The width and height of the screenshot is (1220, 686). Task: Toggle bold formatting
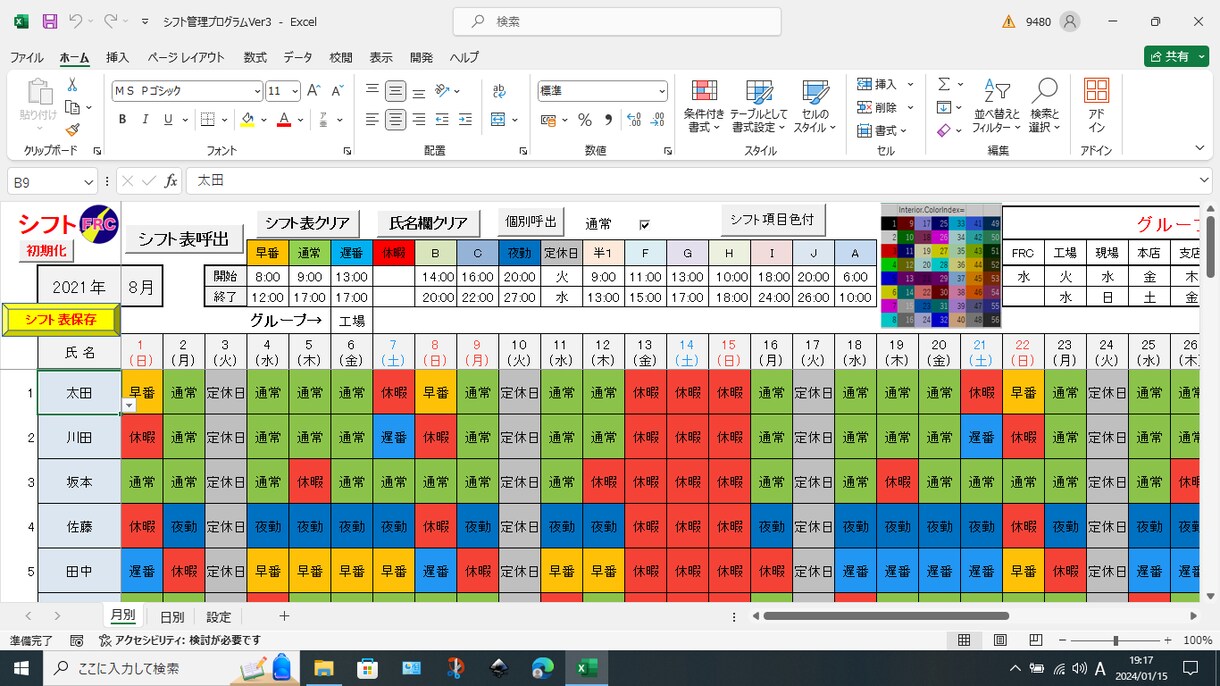point(122,120)
